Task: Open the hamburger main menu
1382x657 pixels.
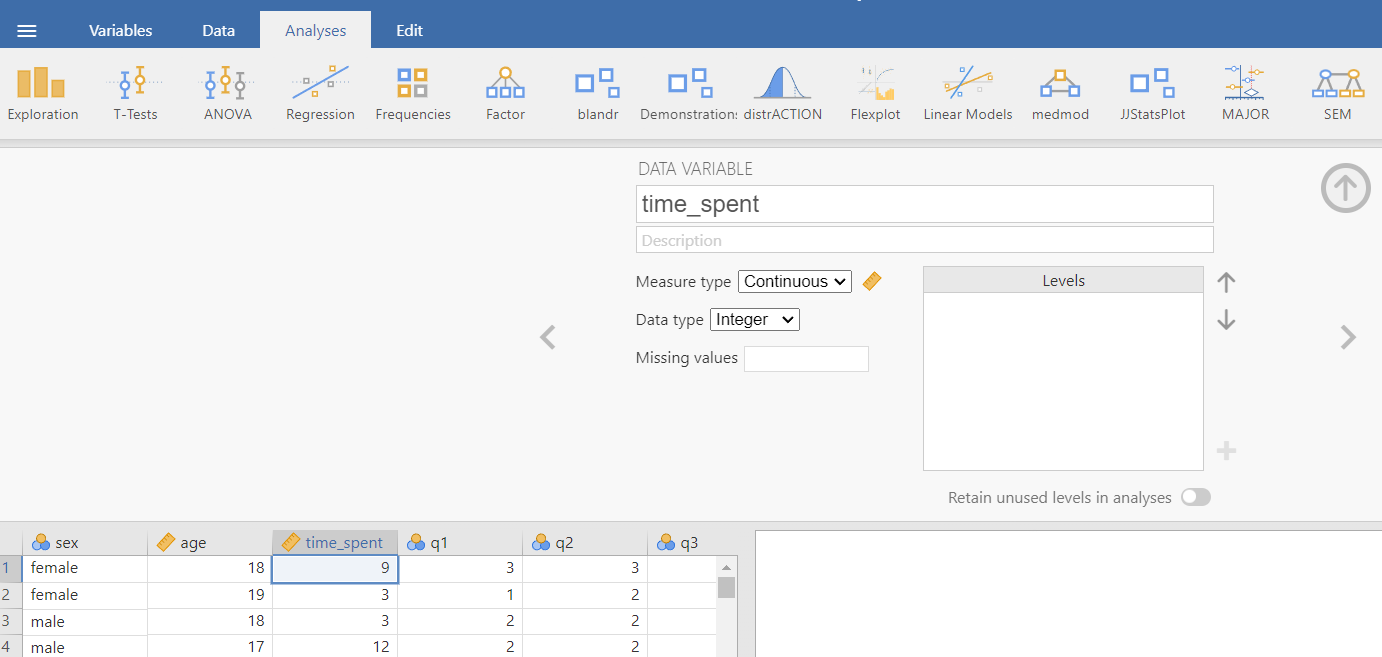Action: tap(27, 31)
